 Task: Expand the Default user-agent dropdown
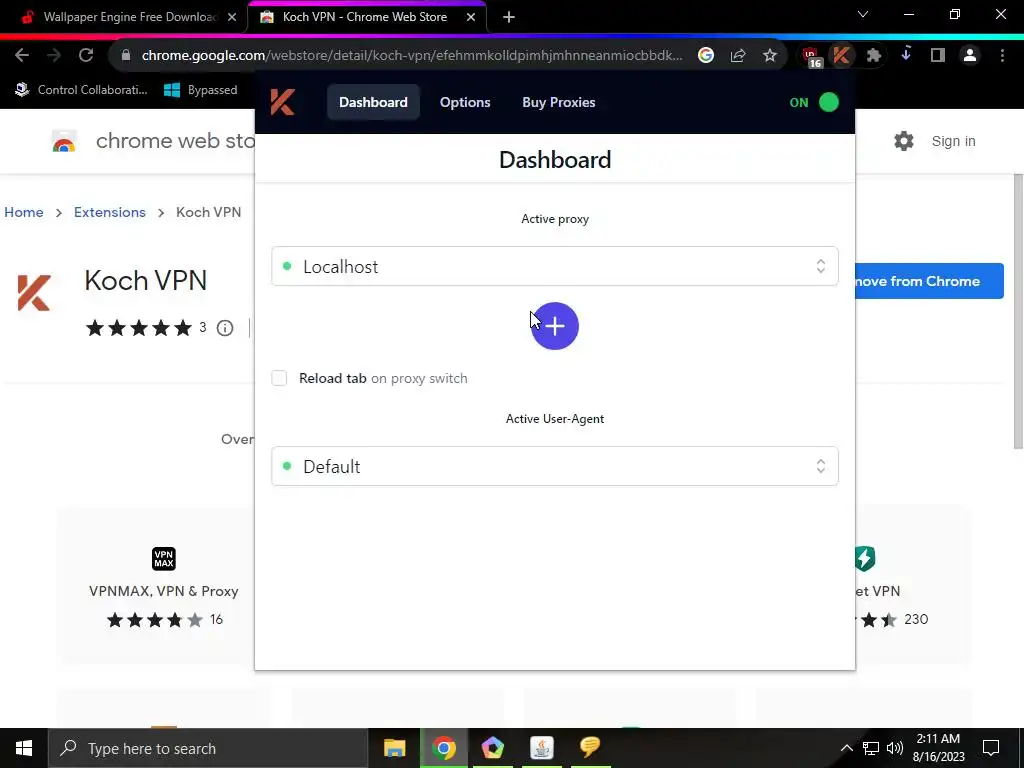tap(554, 466)
